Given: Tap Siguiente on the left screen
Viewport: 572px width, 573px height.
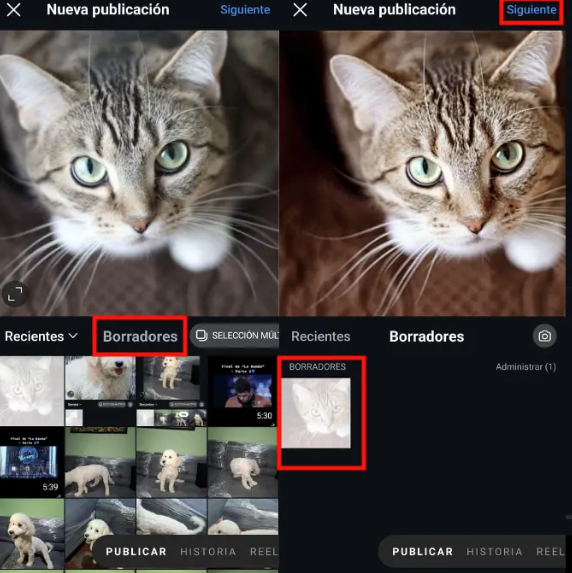Looking at the screenshot, I should (x=245, y=10).
